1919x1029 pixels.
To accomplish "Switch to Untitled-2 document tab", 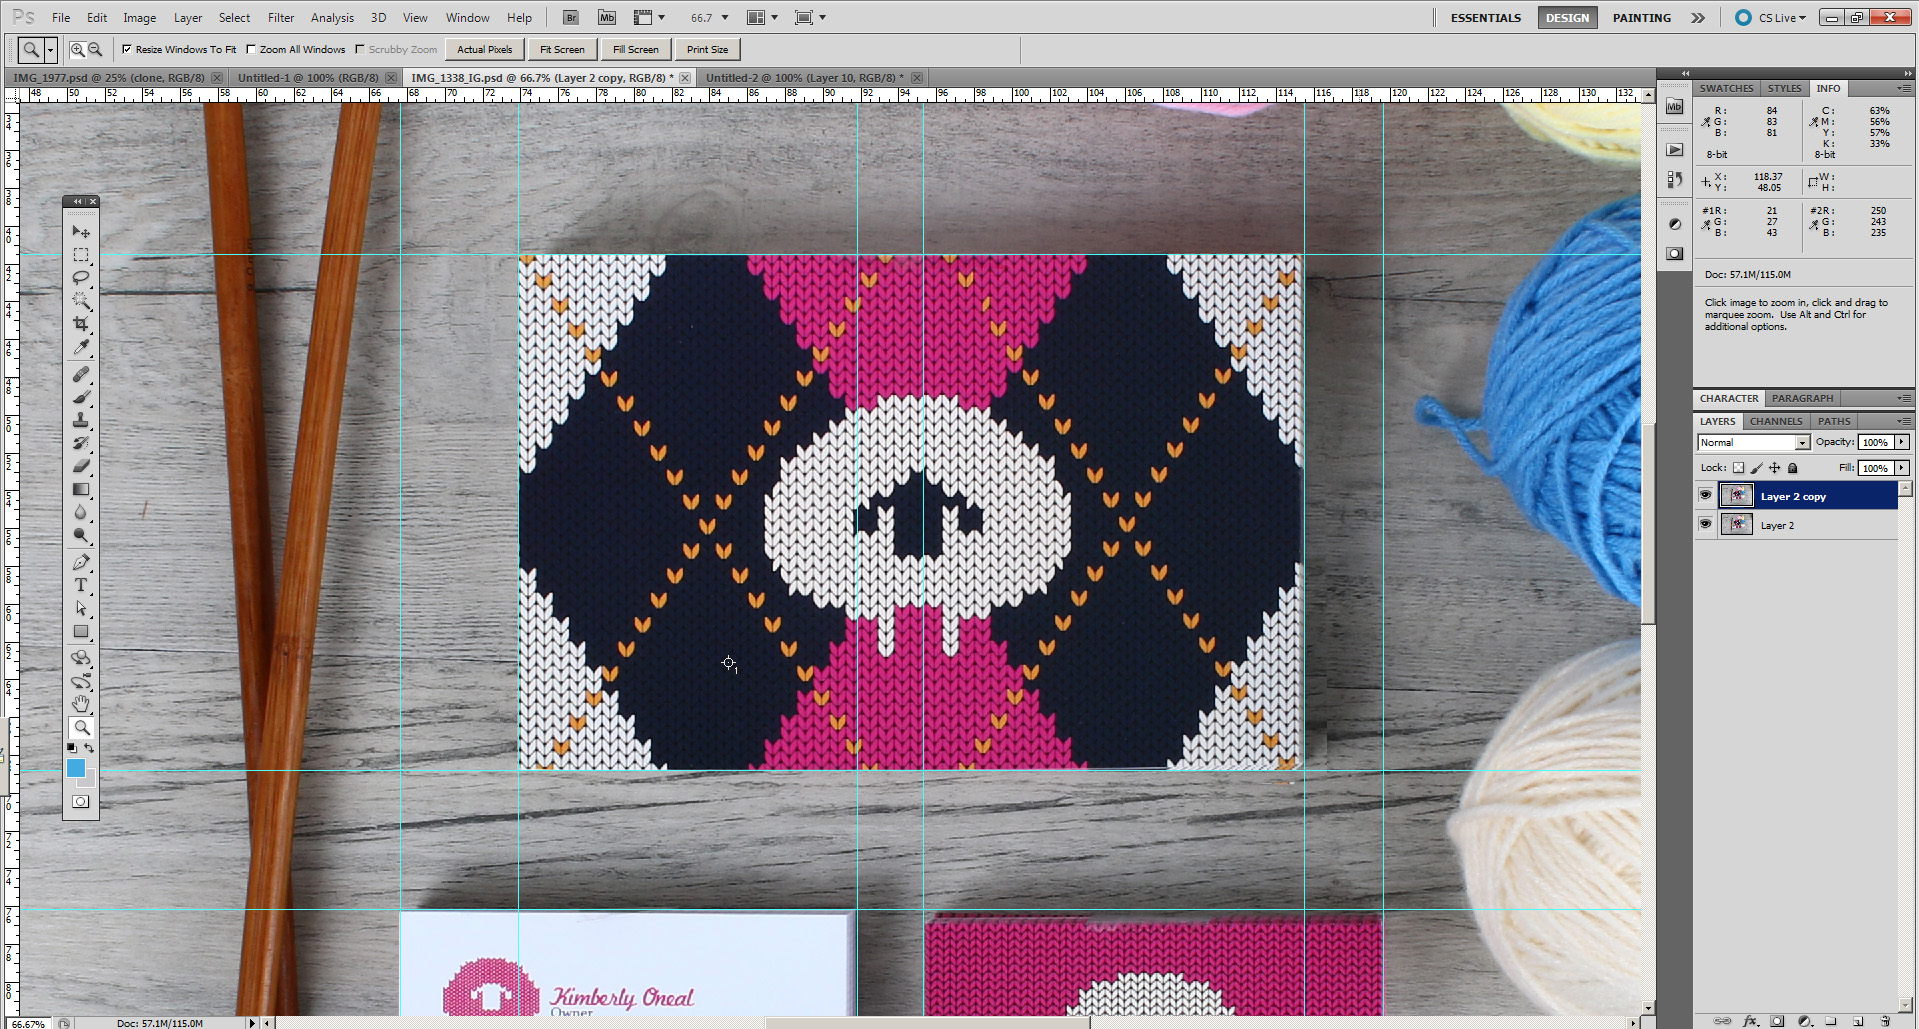I will [x=804, y=77].
